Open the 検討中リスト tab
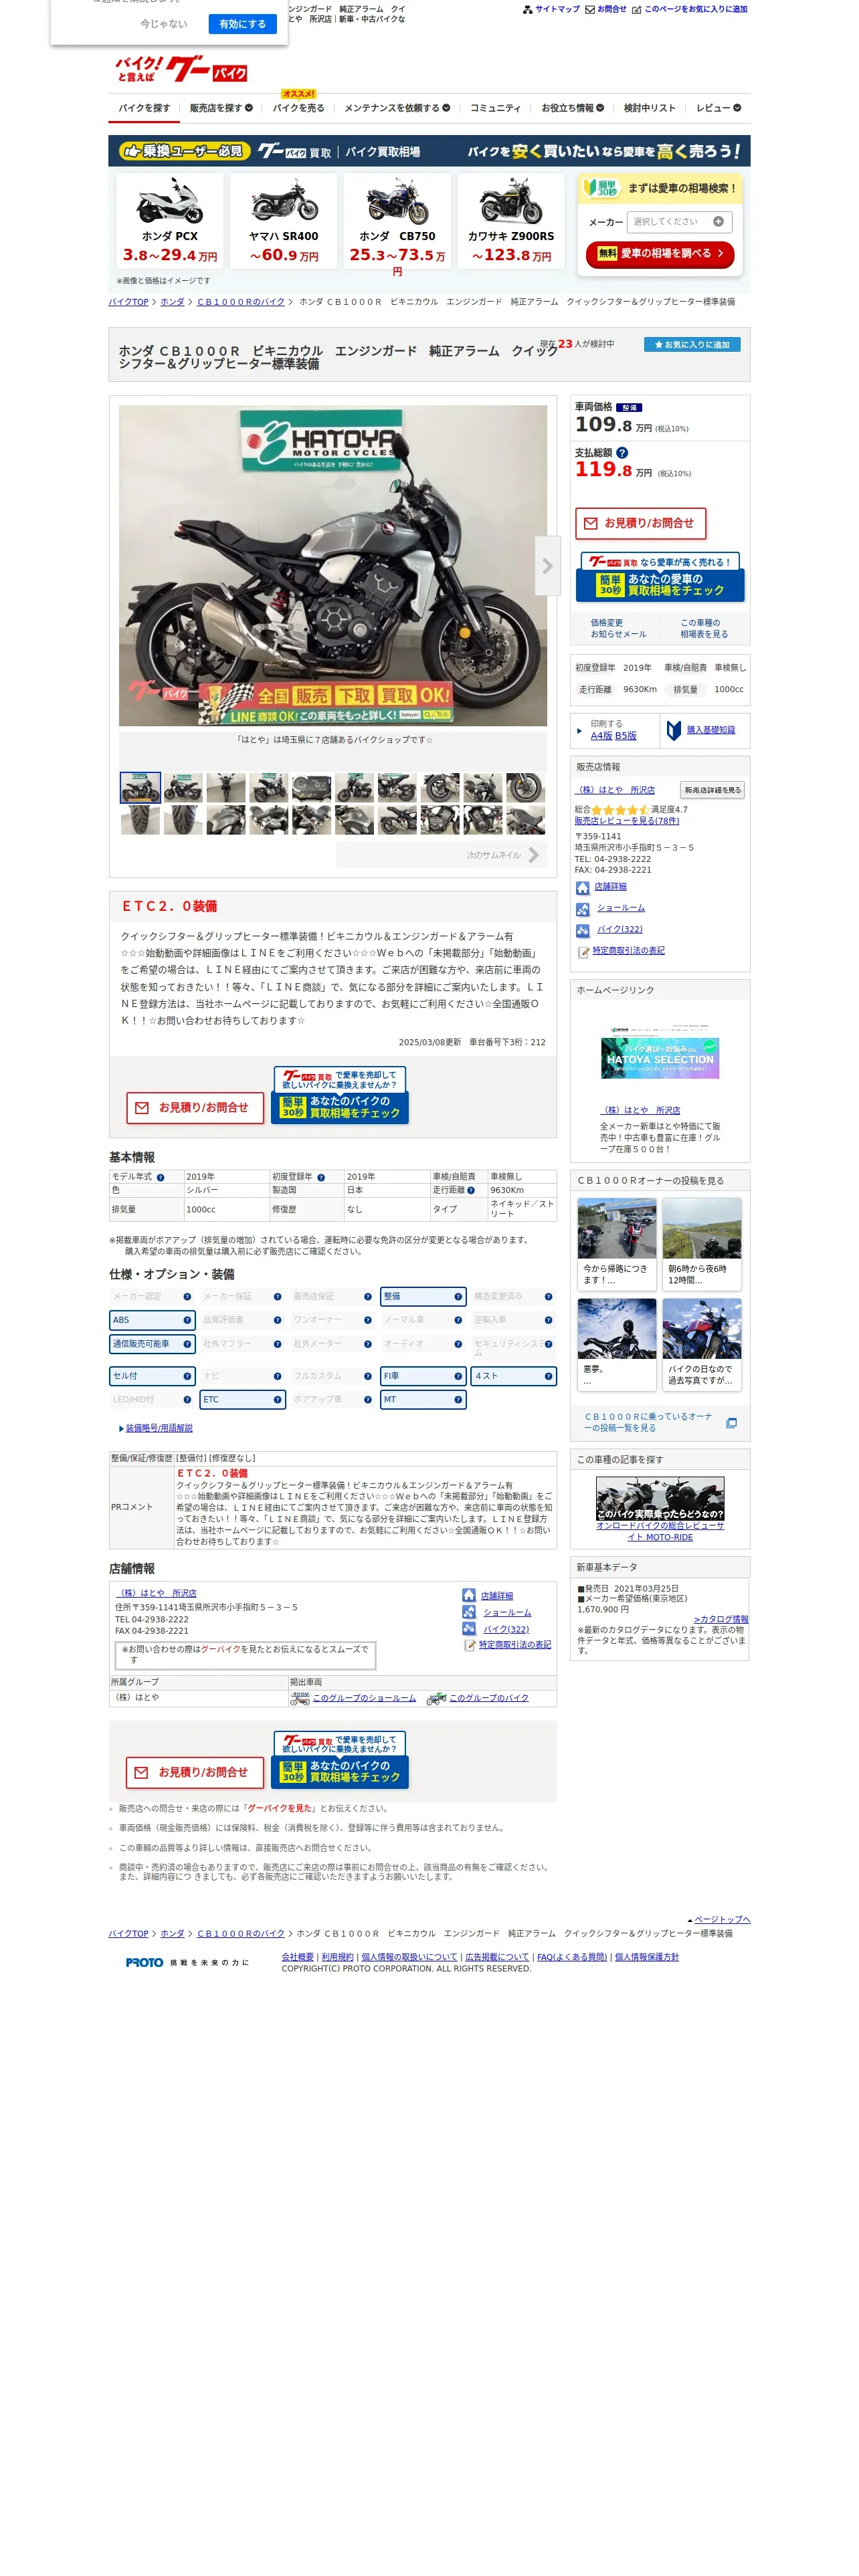 coord(650,108)
